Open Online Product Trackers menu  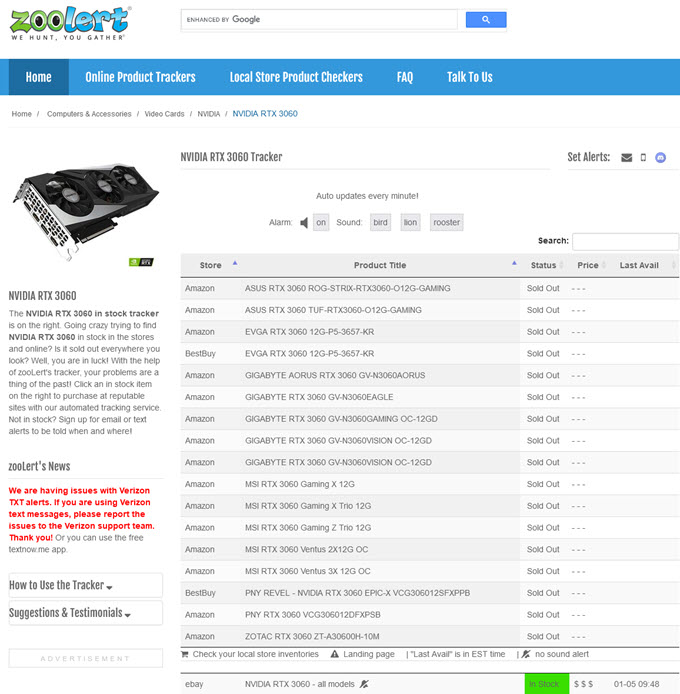pos(140,77)
